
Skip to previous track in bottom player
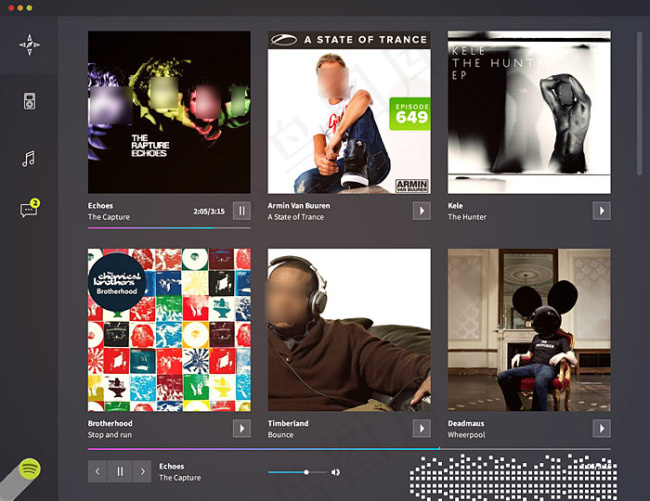[x=97, y=471]
